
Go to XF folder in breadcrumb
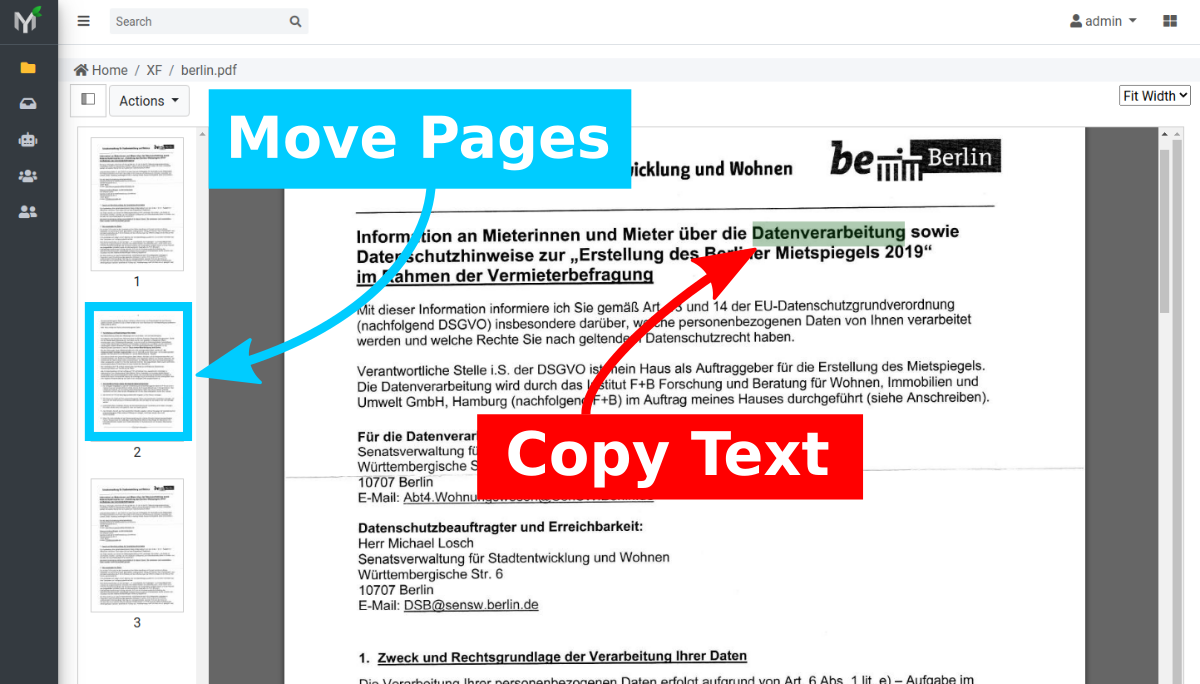tap(154, 70)
